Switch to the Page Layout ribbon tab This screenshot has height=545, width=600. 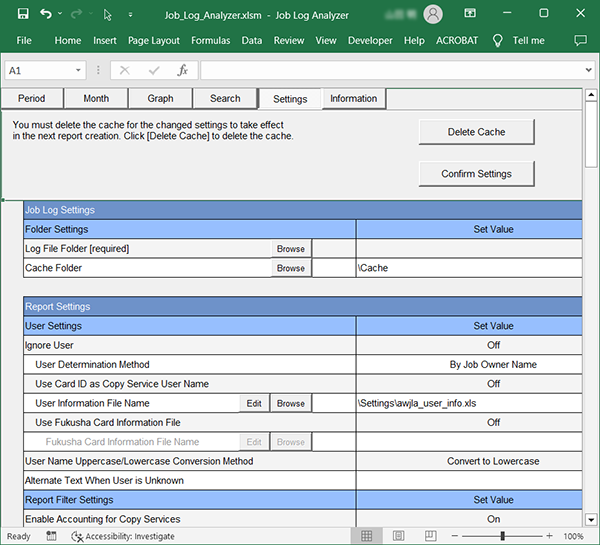[x=154, y=40]
